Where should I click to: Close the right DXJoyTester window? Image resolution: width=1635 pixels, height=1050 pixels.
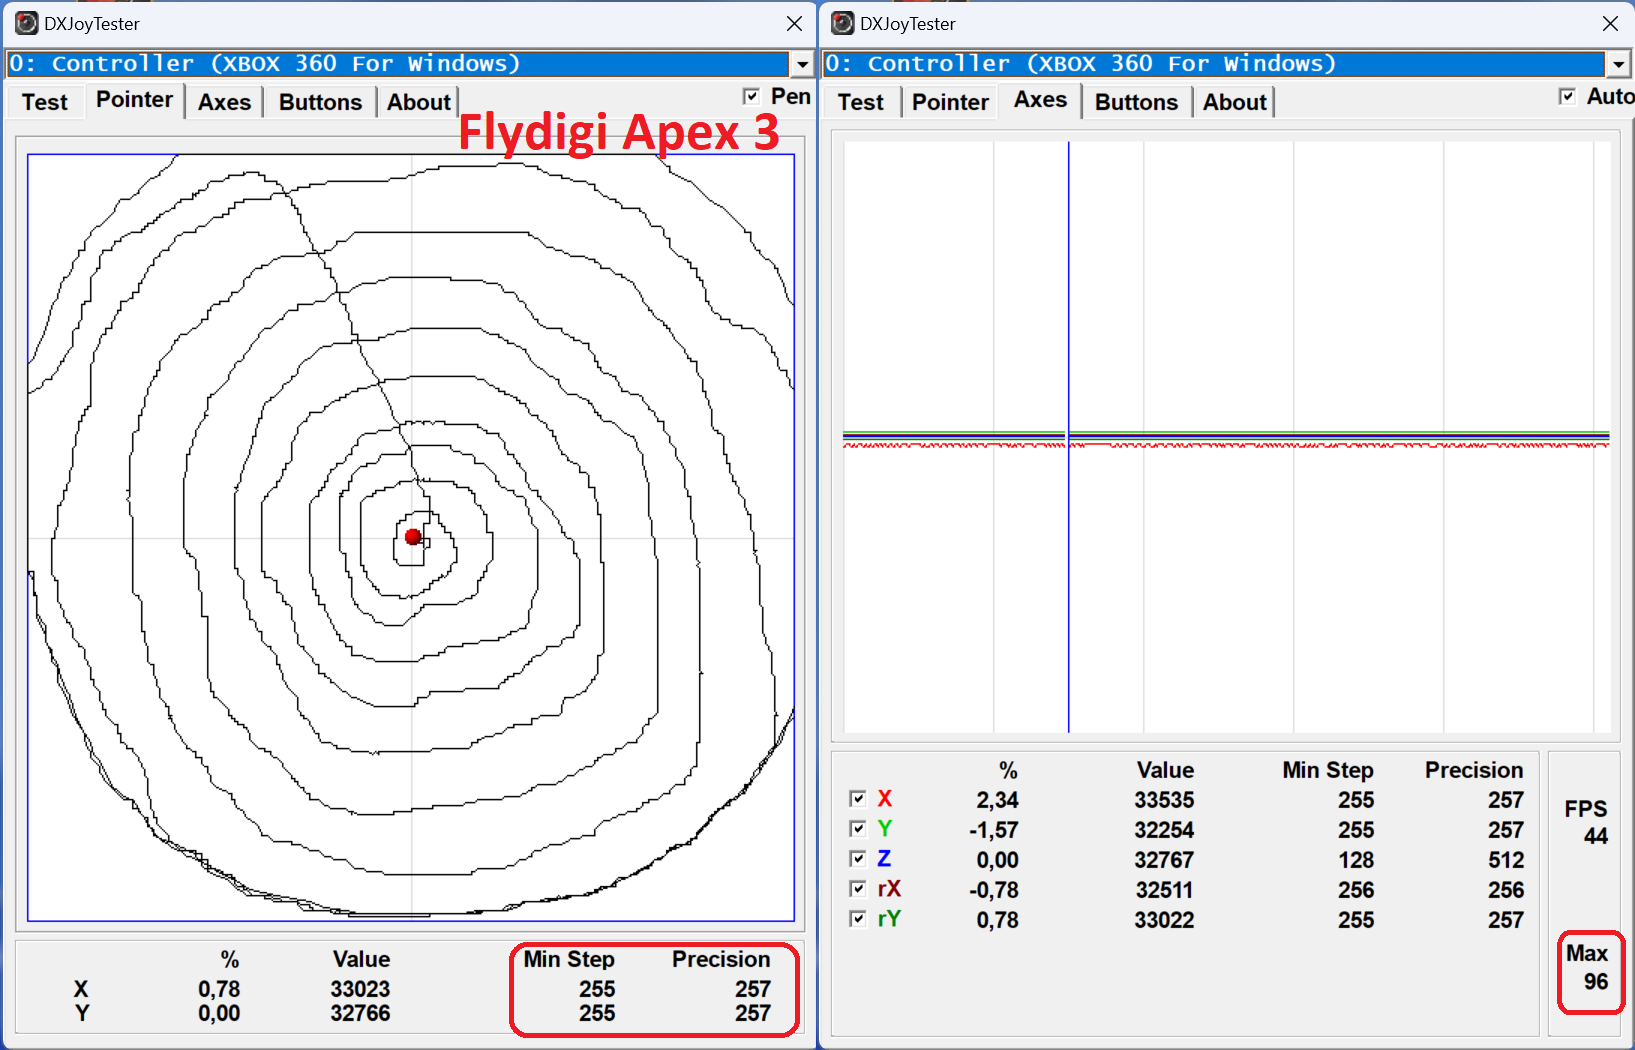[1610, 23]
